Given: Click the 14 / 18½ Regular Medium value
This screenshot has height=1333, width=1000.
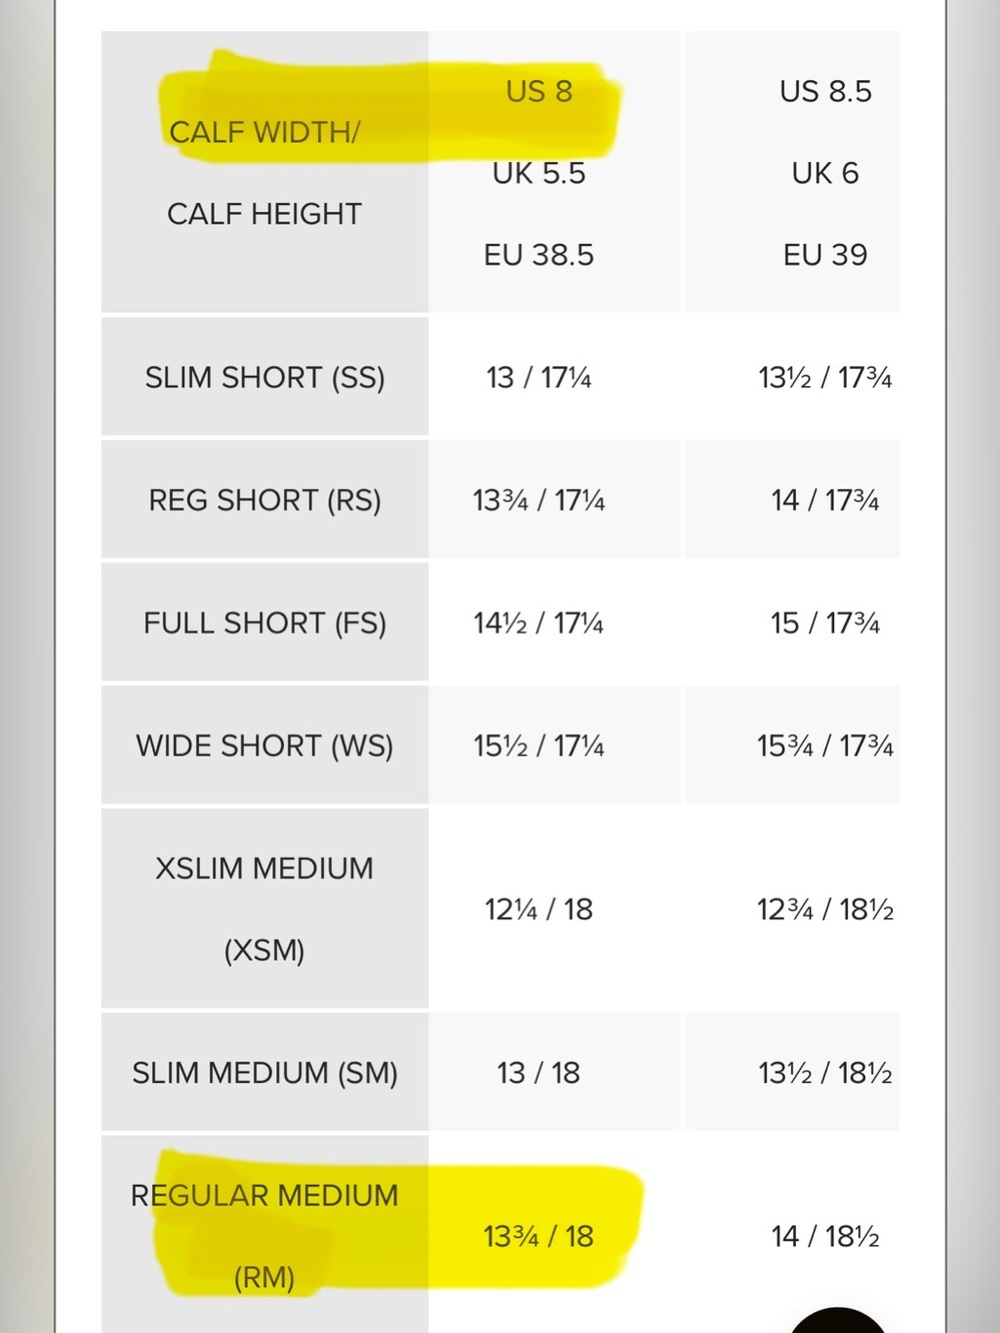Looking at the screenshot, I should (825, 1237).
